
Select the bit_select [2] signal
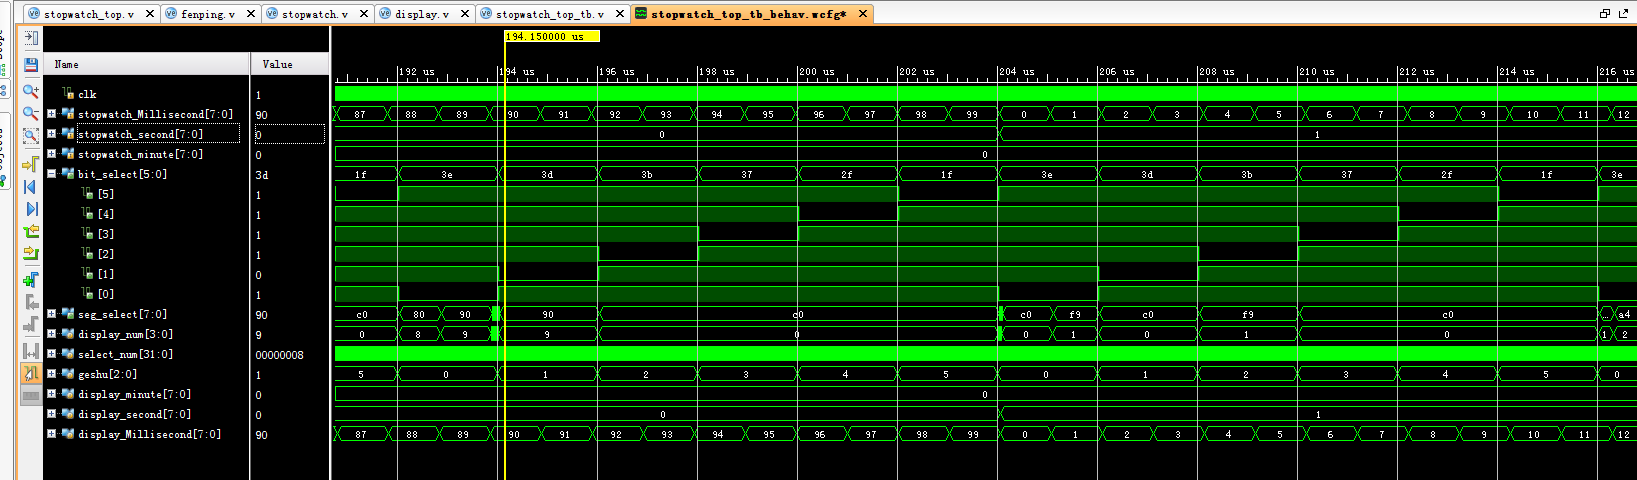point(105,254)
